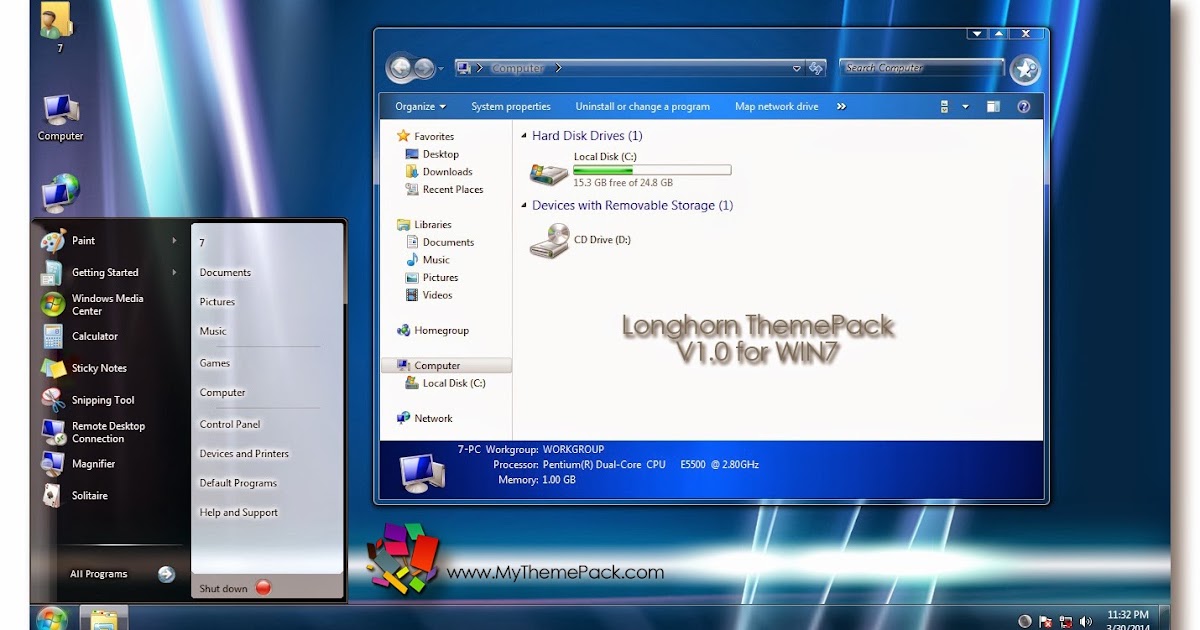
Task: Click System properties in toolbar
Action: click(511, 106)
